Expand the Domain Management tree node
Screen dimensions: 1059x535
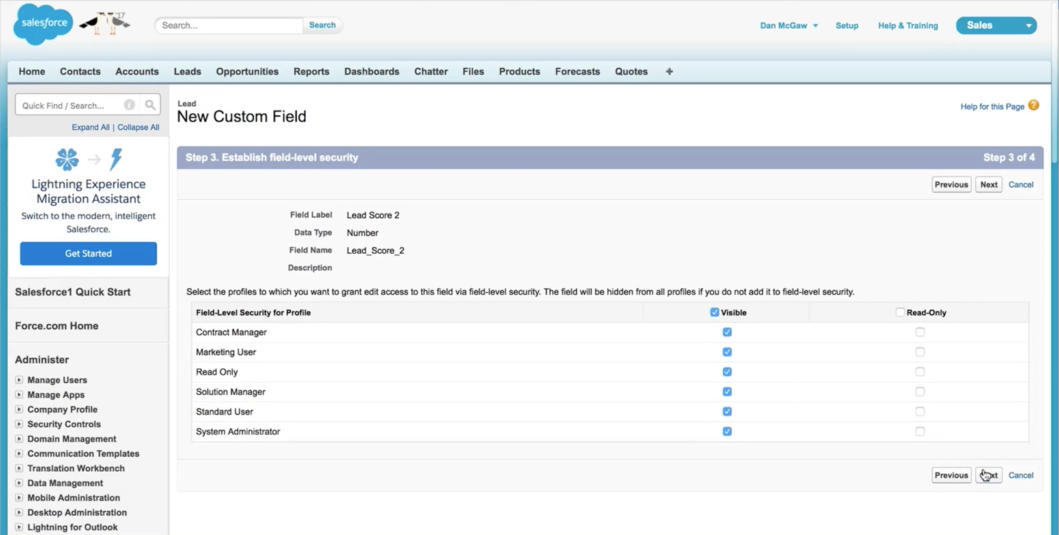pyautogui.click(x=19, y=438)
